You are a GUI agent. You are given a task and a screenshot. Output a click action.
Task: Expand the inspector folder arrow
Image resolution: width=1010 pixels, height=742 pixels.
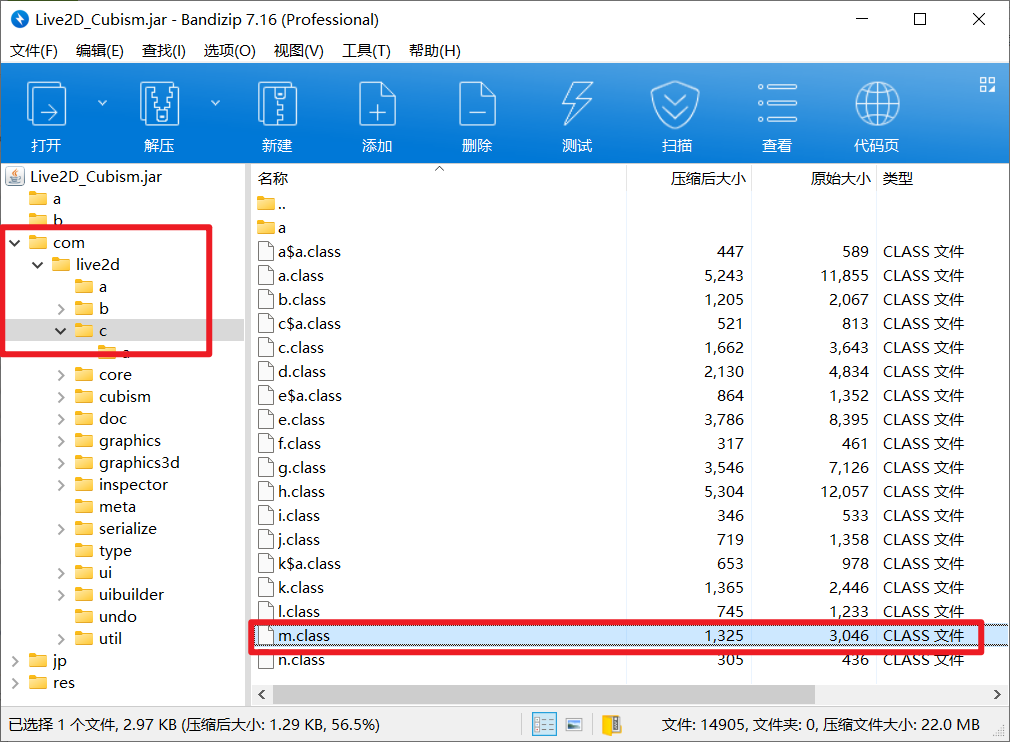[x=61, y=485]
